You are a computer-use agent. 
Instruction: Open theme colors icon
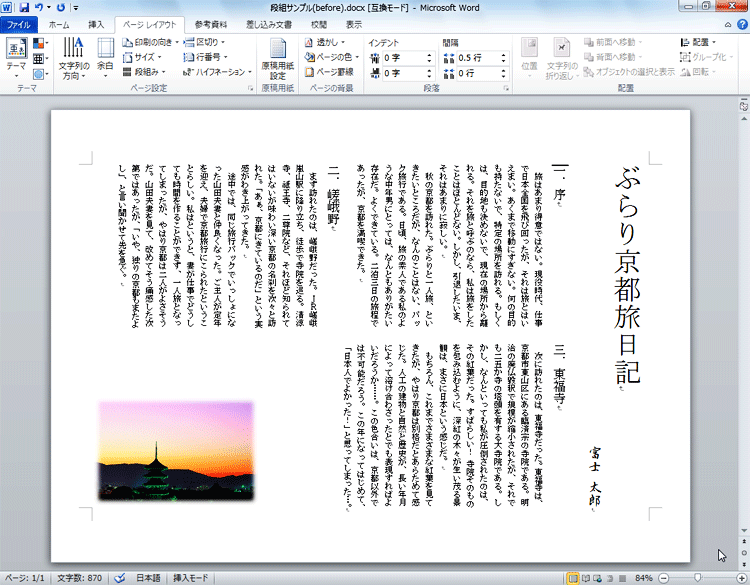[x=40, y=44]
